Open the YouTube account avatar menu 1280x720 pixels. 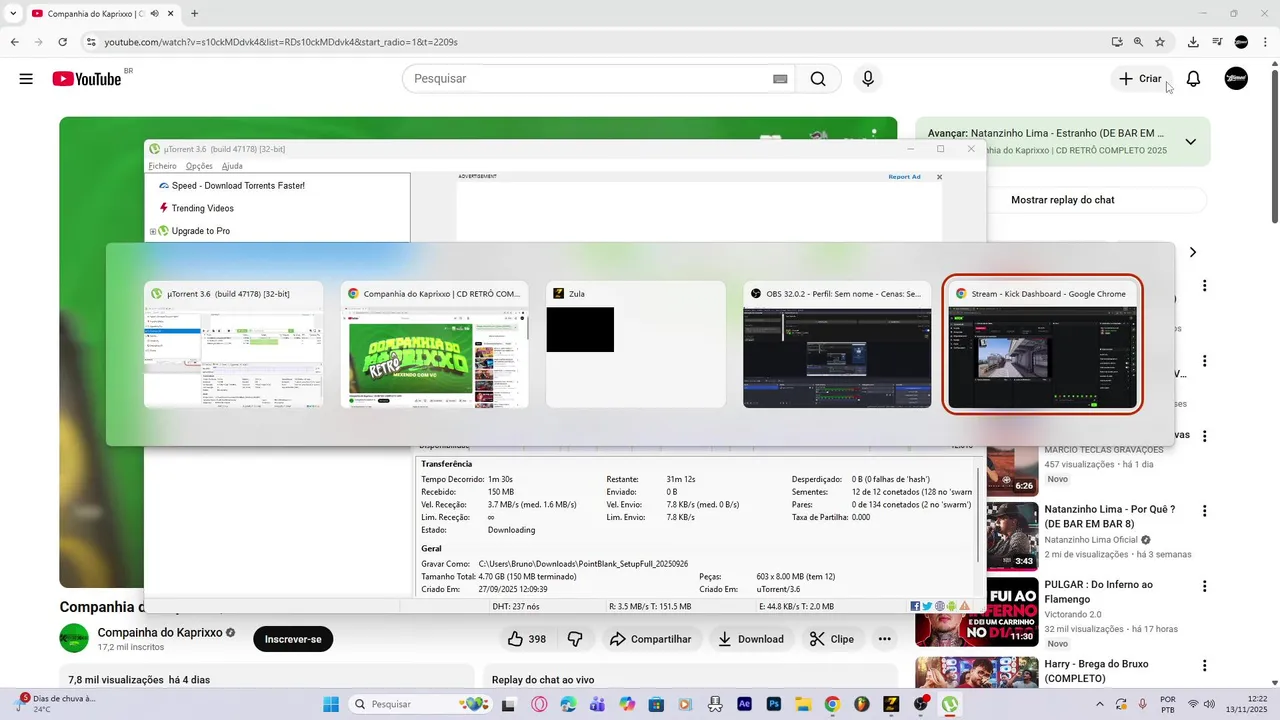1236,79
